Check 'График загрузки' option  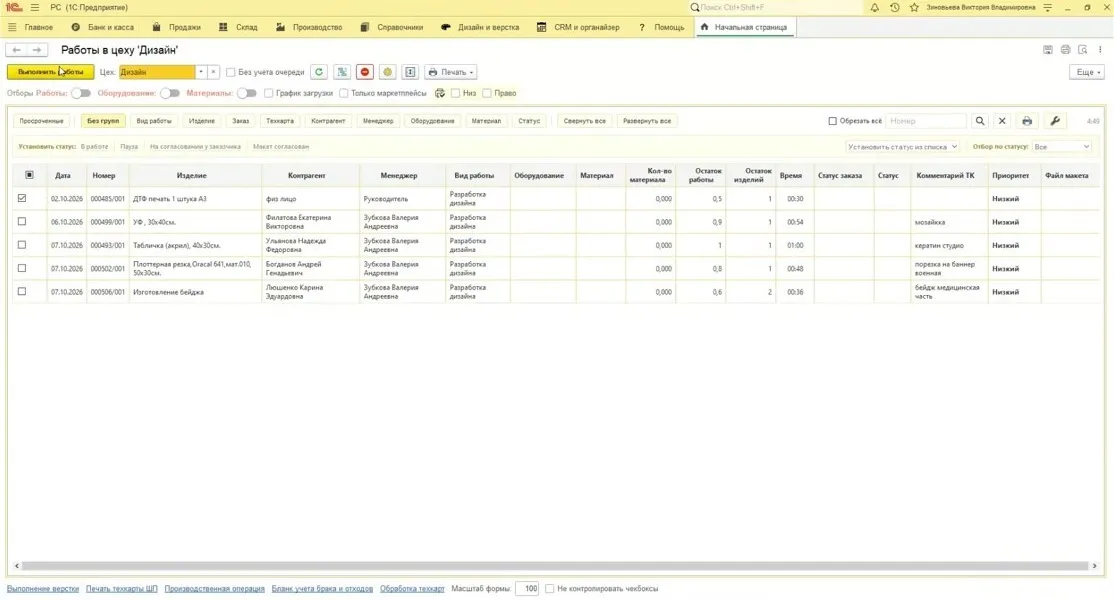click(x=269, y=93)
